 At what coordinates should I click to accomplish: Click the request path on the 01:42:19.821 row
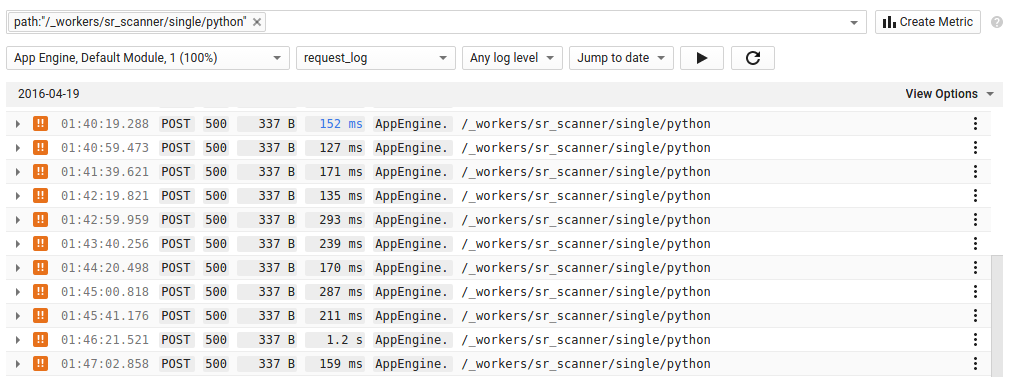(586, 196)
